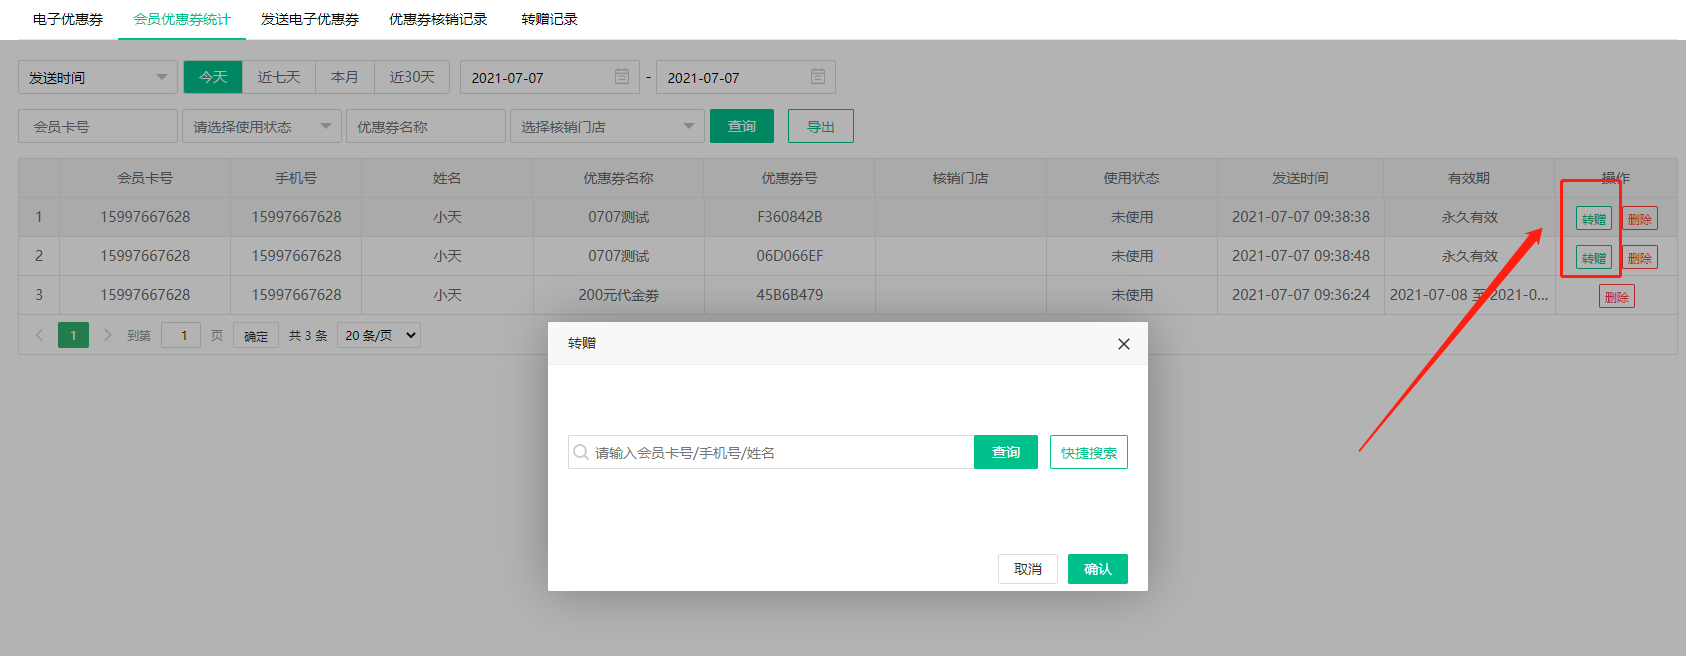Switch to 电子优惠券 tab
Viewport: 1686px width, 656px height.
pyautogui.click(x=68, y=19)
